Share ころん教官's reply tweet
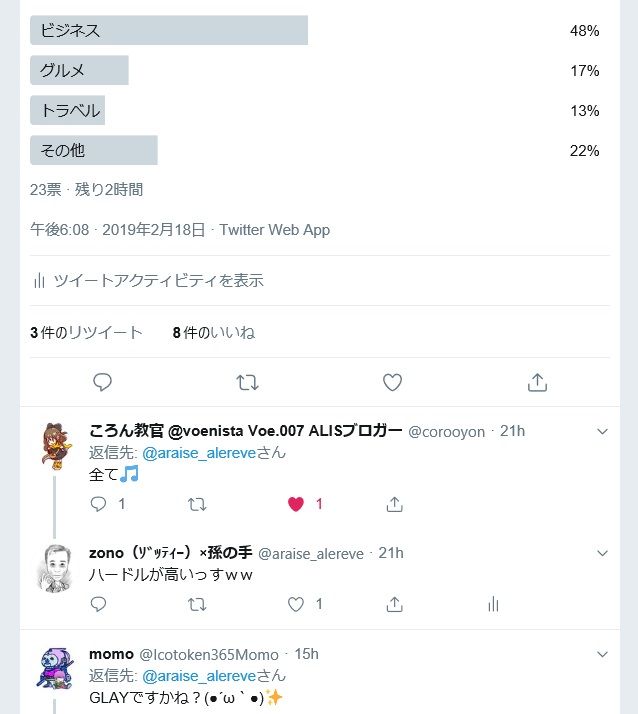 (394, 504)
